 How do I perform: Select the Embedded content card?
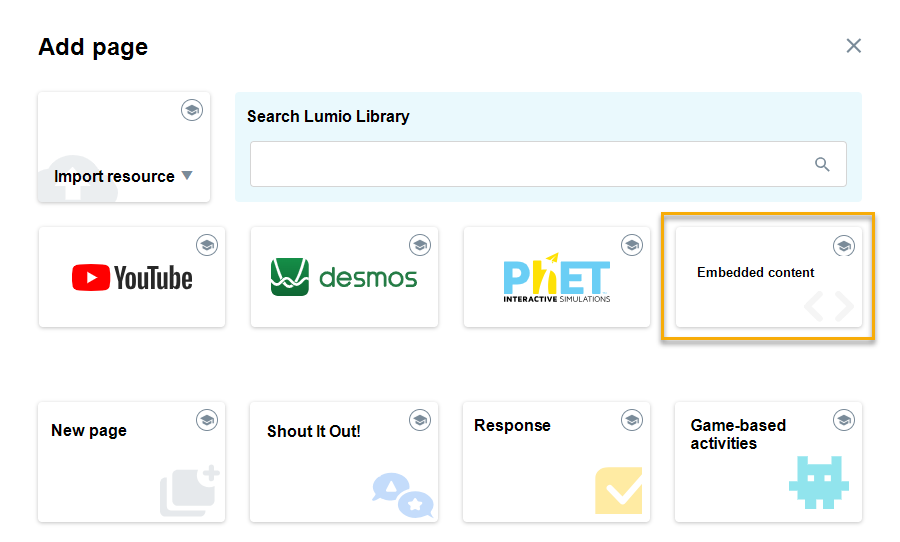click(769, 277)
